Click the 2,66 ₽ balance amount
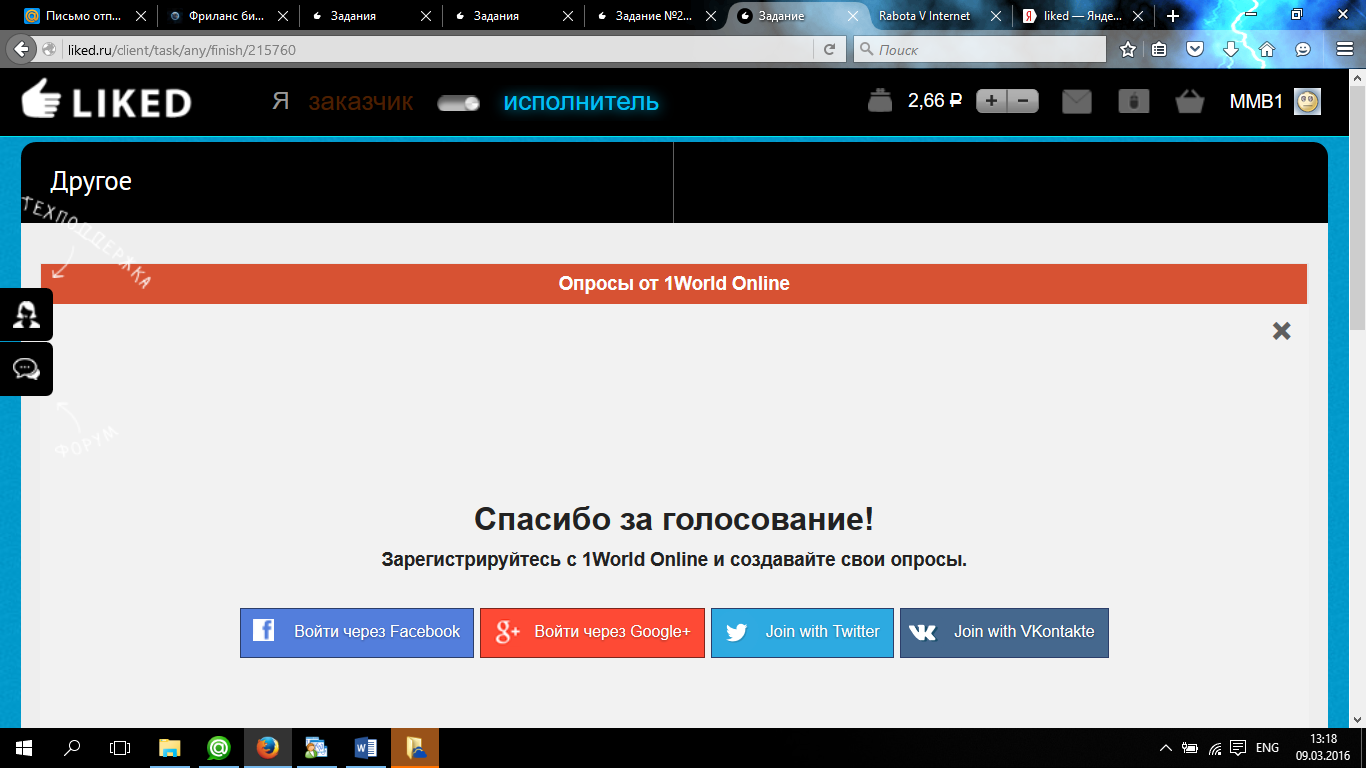Screen dimensions: 1366x768 935,101
